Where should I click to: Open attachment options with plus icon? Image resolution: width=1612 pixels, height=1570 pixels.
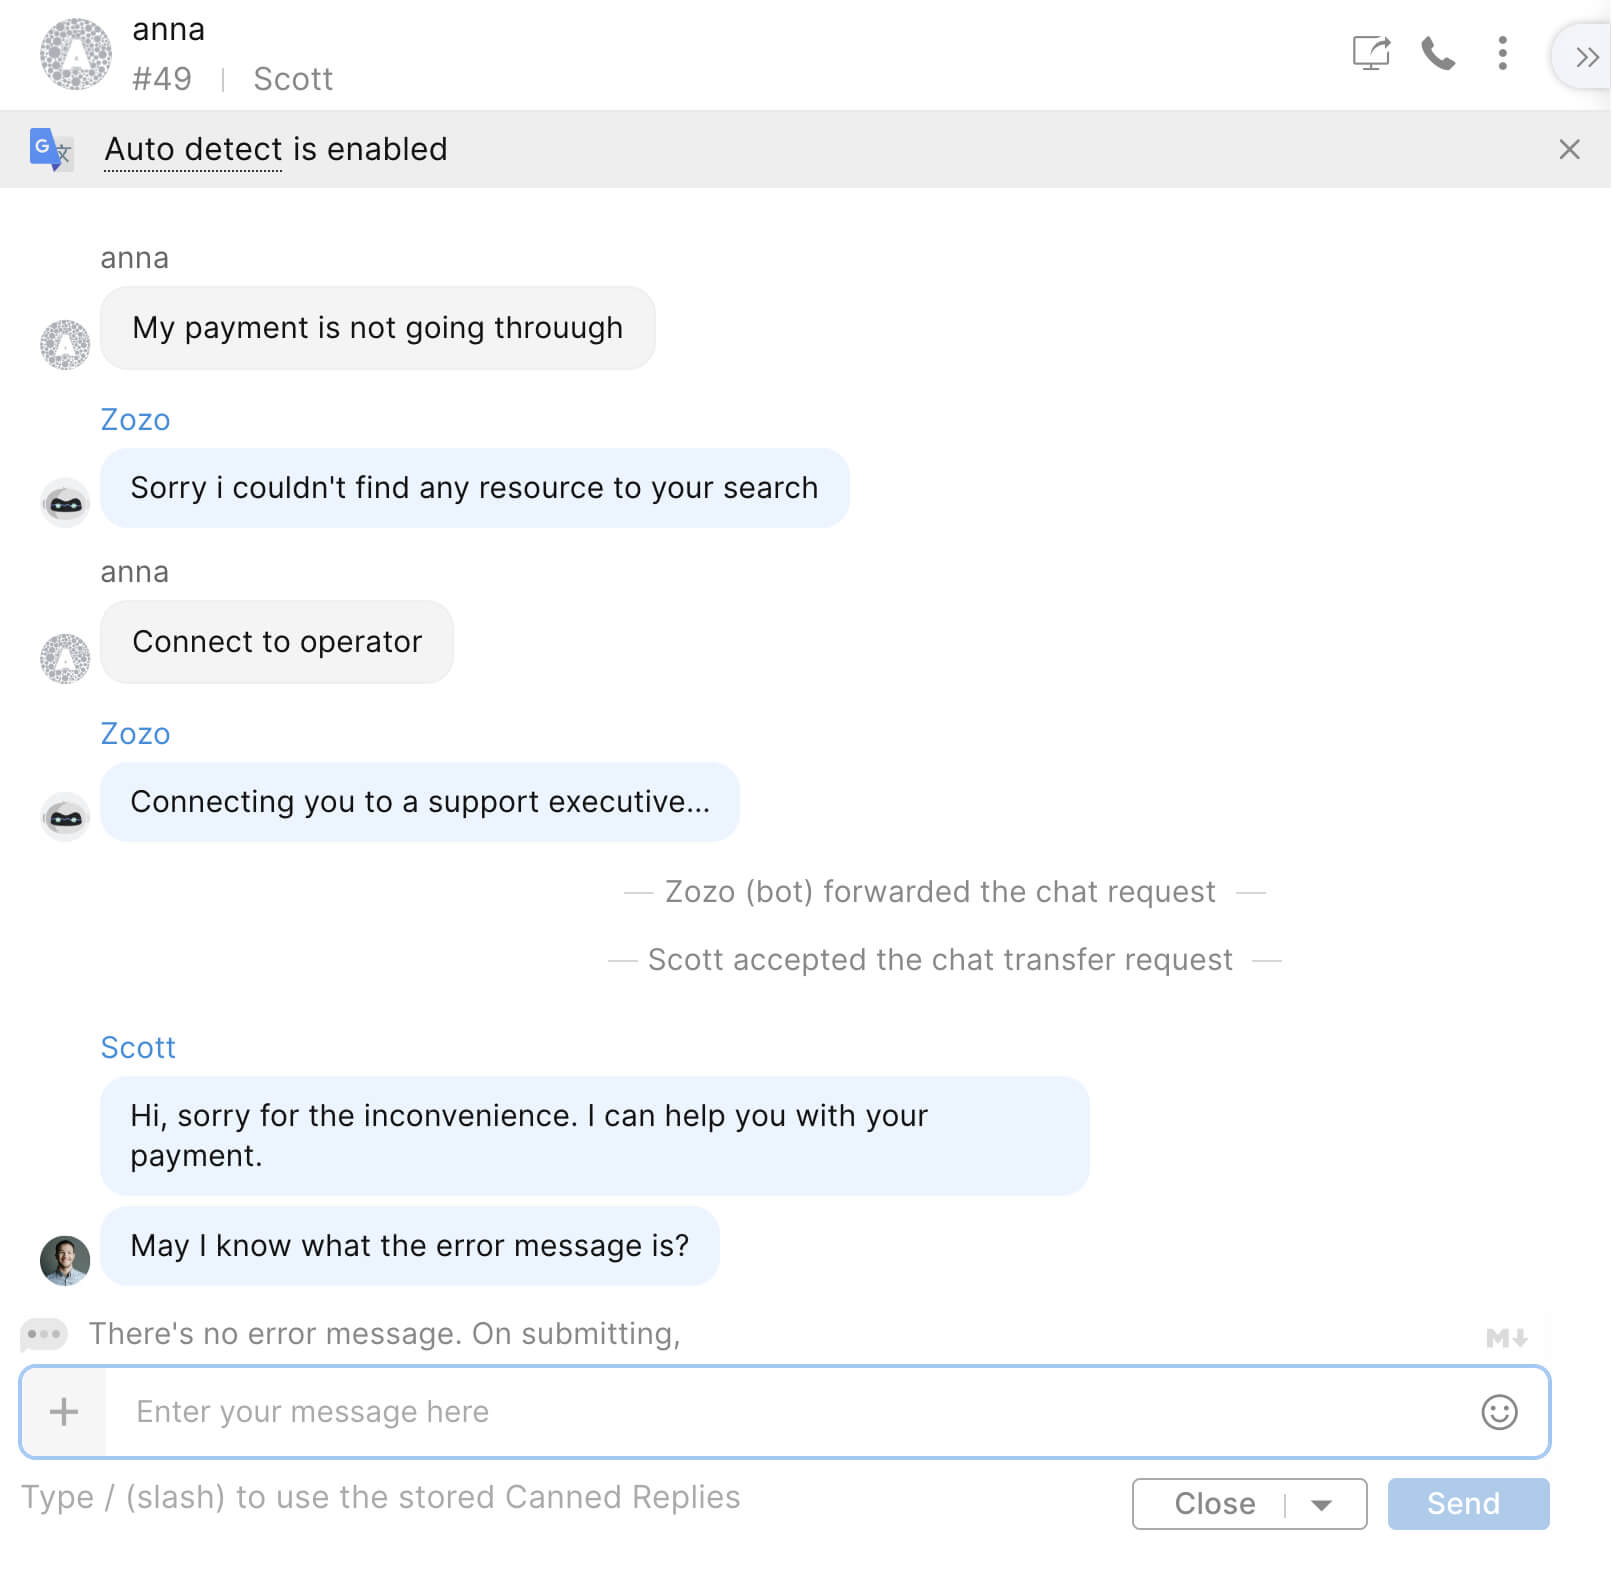(x=64, y=1411)
